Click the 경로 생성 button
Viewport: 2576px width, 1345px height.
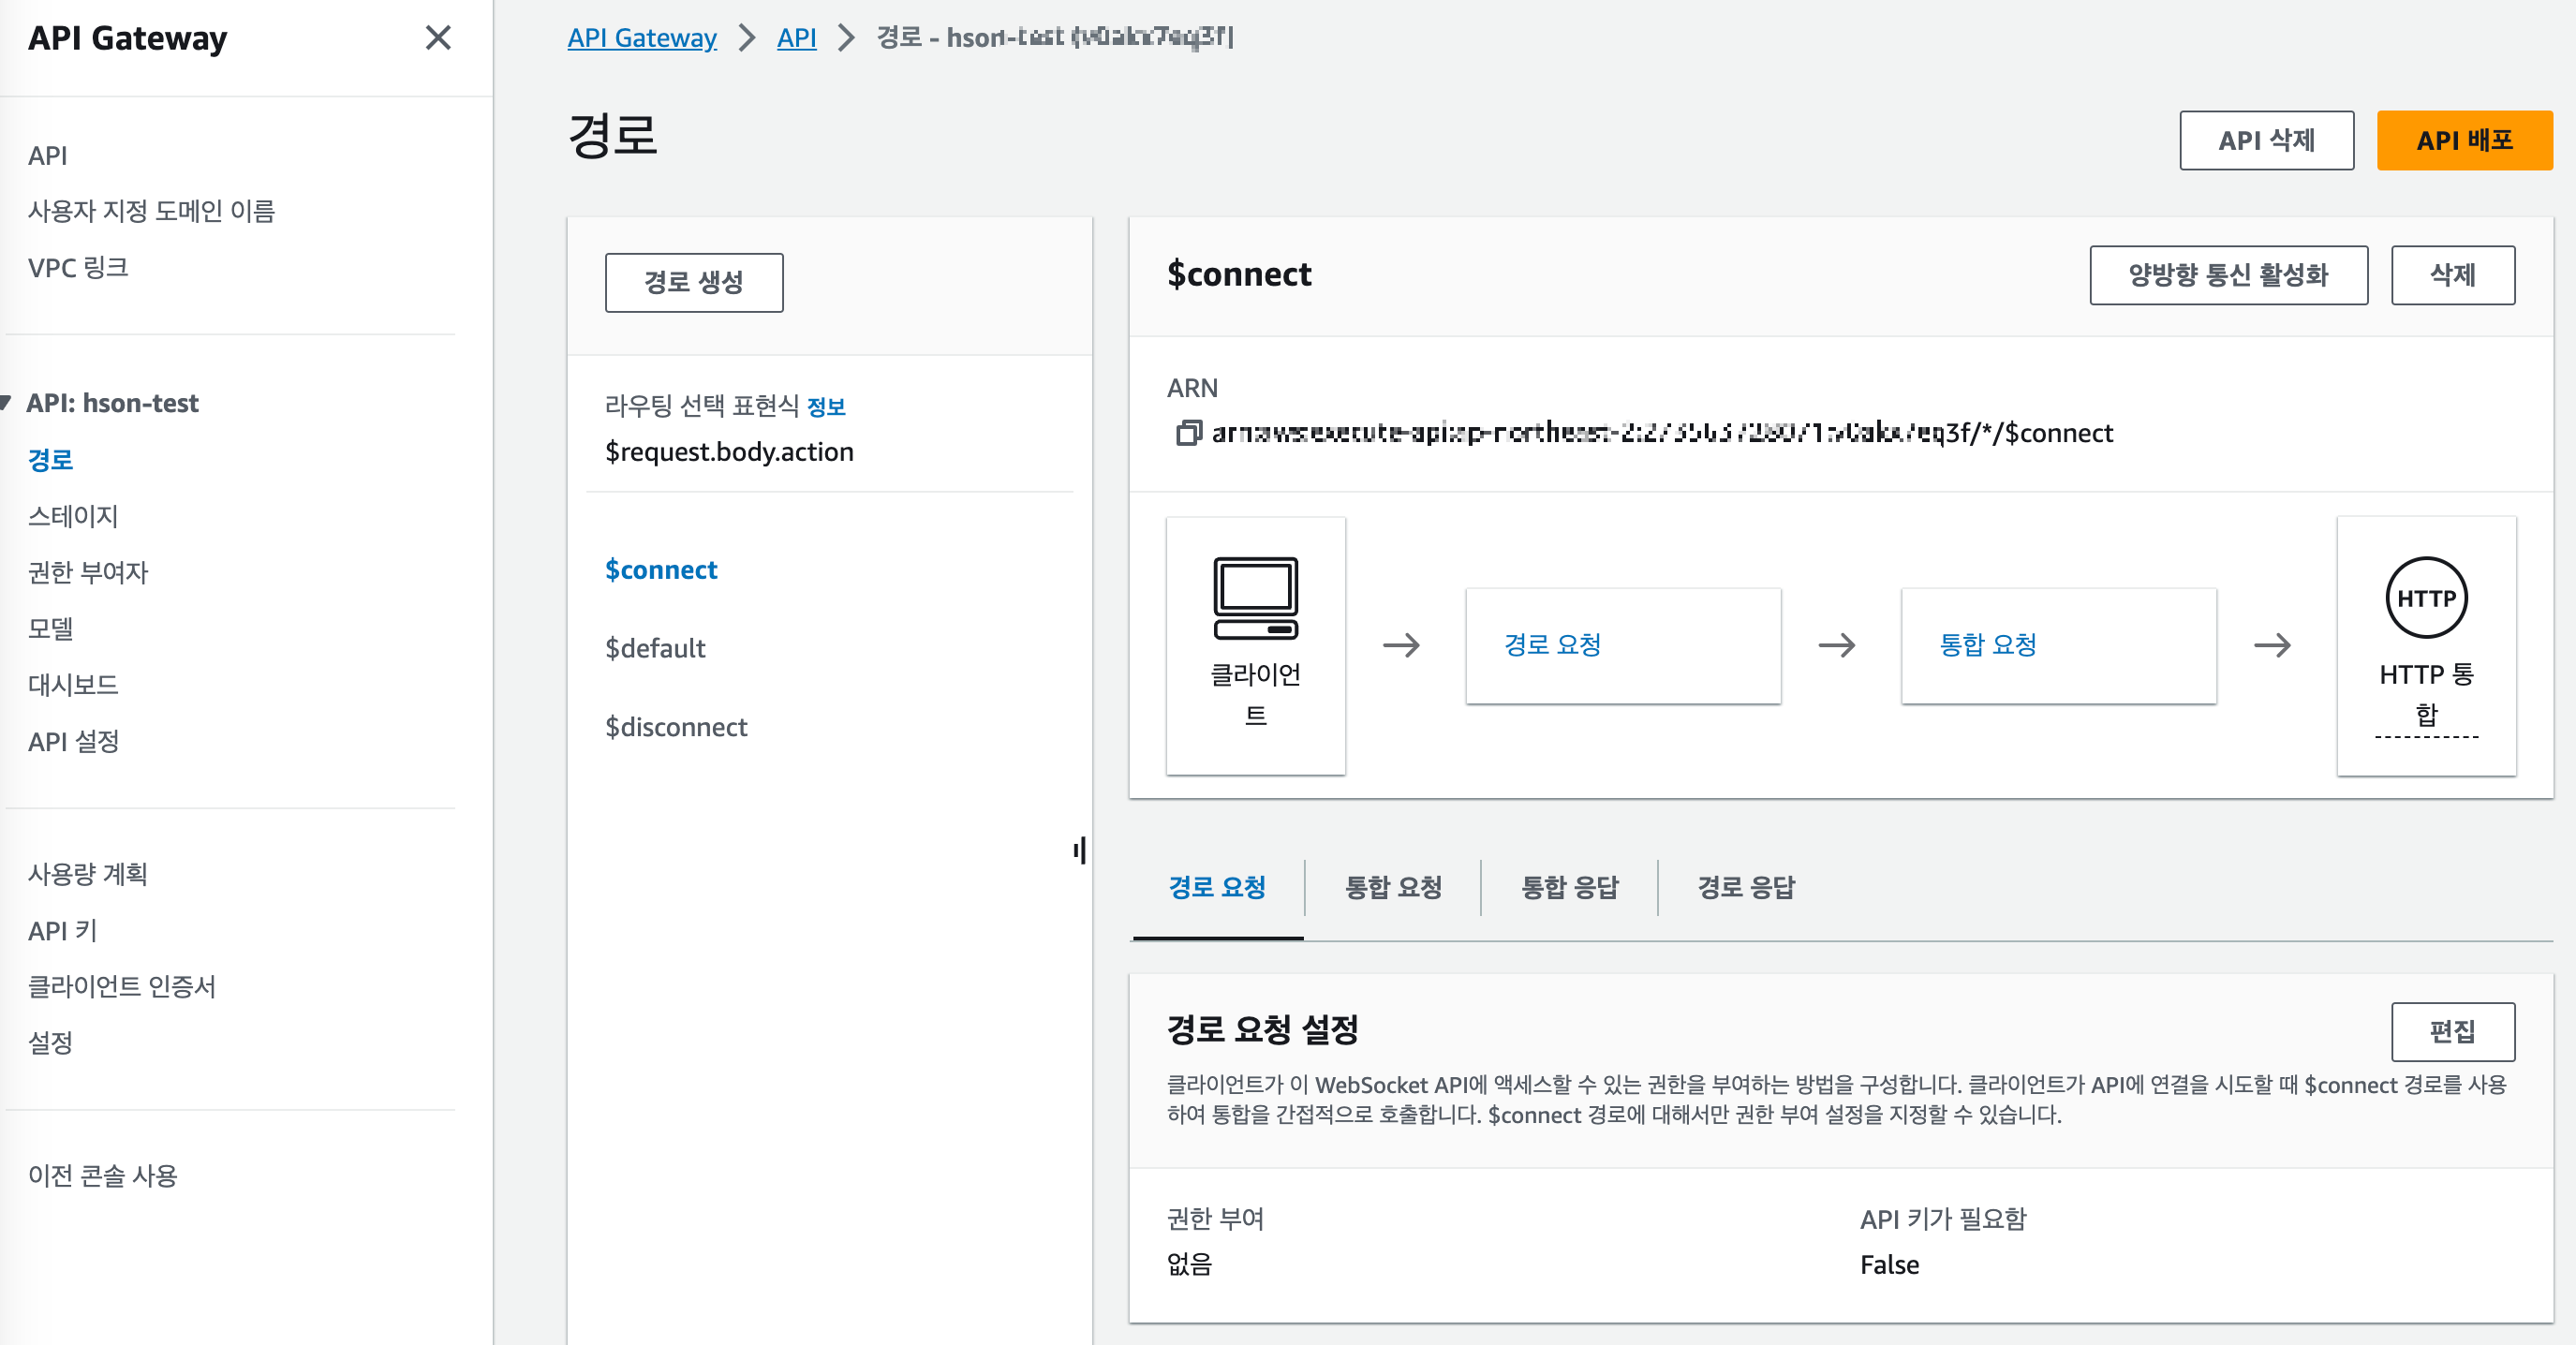tap(694, 283)
